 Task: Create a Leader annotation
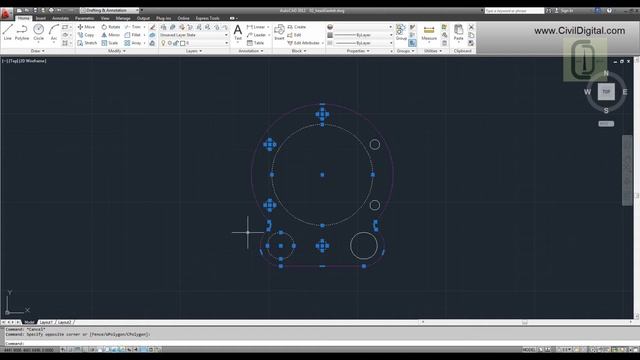point(256,35)
